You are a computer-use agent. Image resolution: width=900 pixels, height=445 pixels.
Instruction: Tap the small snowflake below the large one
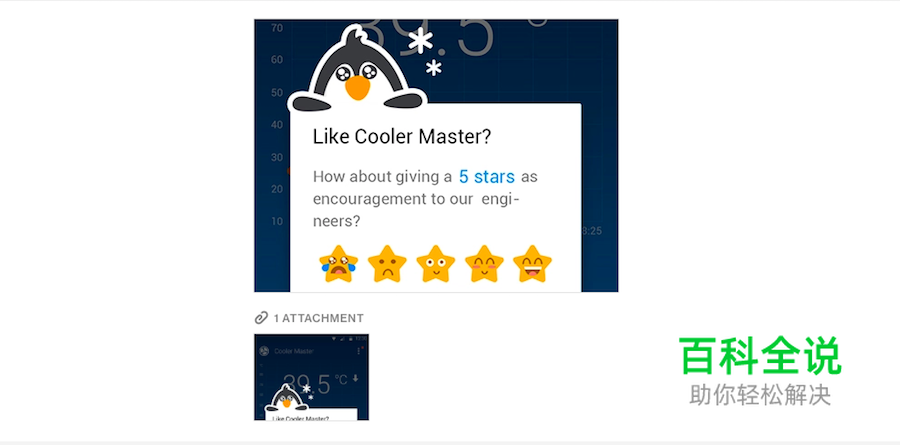434,68
